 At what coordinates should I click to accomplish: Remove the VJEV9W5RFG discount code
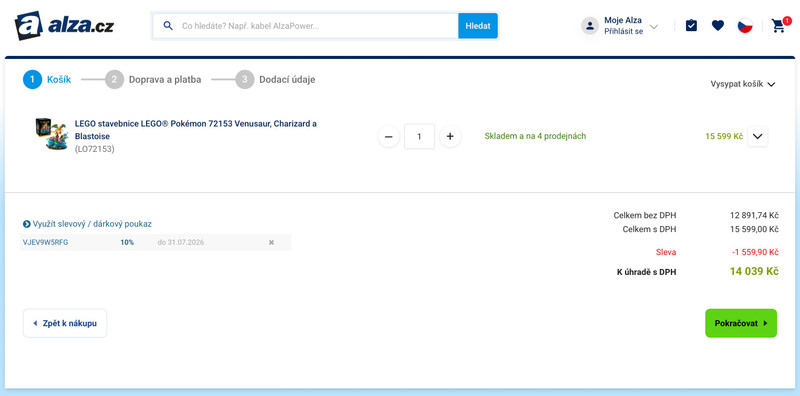271,242
